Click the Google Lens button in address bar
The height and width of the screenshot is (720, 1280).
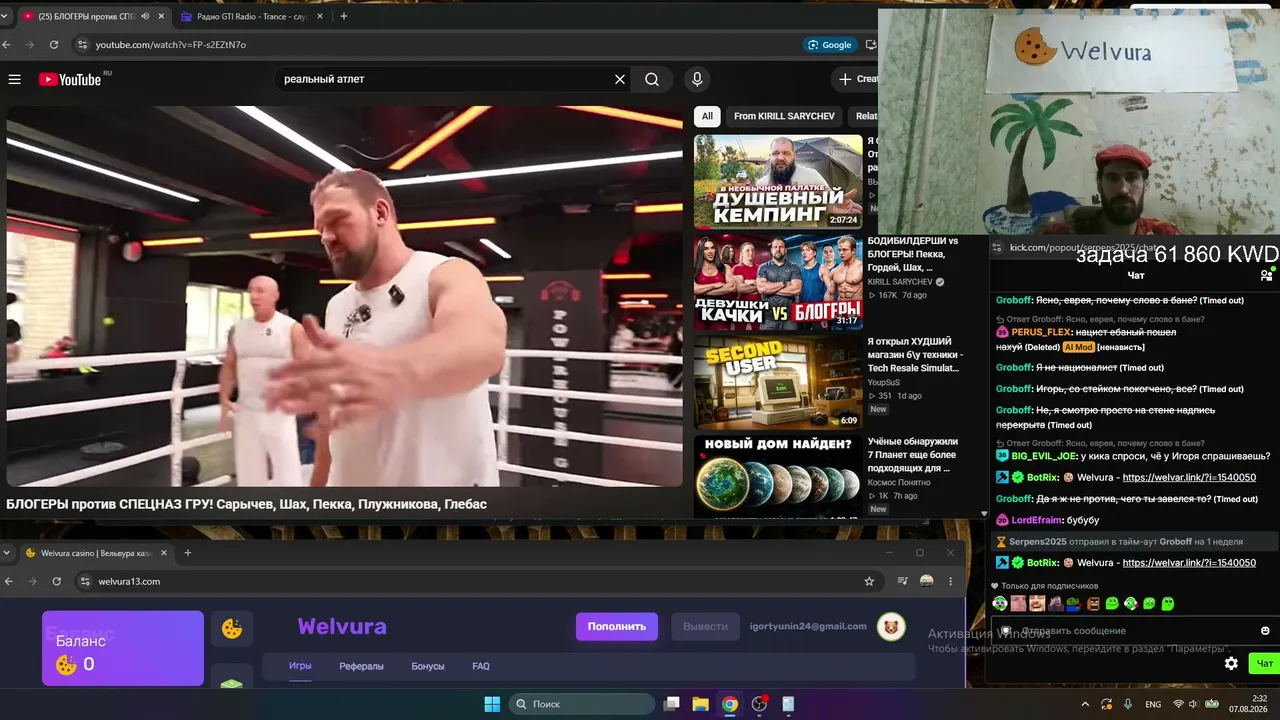[830, 45]
